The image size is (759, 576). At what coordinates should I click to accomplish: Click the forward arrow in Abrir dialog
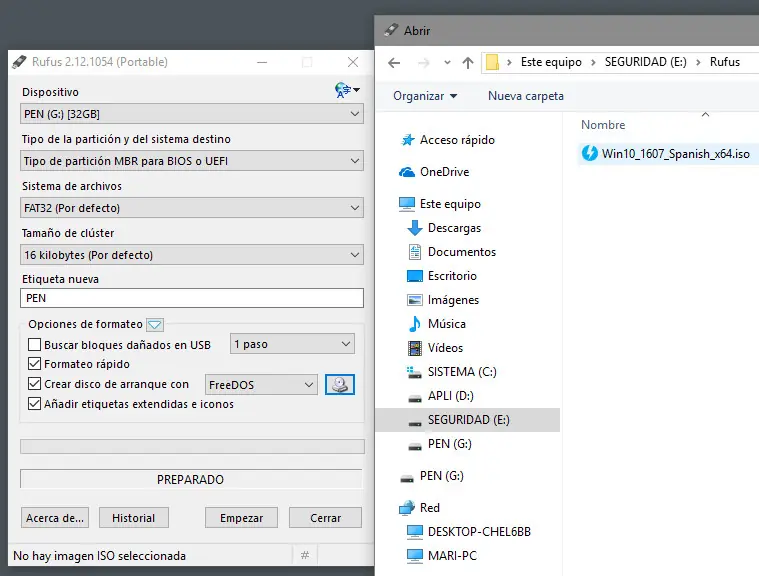coord(424,62)
